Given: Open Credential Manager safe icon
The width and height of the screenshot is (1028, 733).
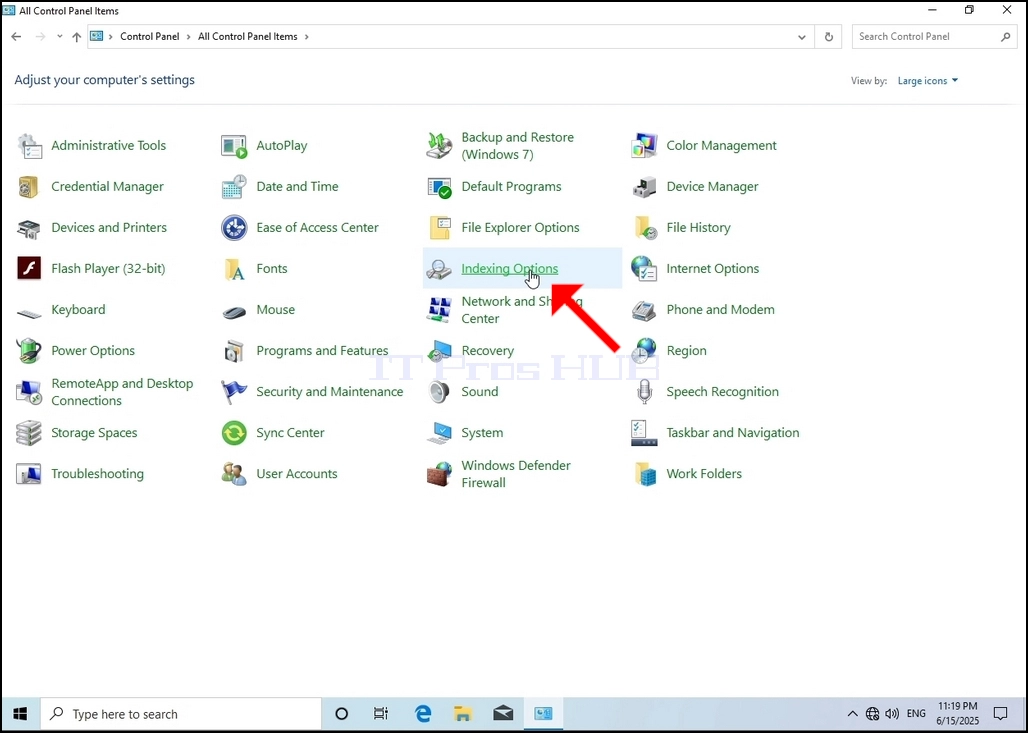Looking at the screenshot, I should pos(30,187).
